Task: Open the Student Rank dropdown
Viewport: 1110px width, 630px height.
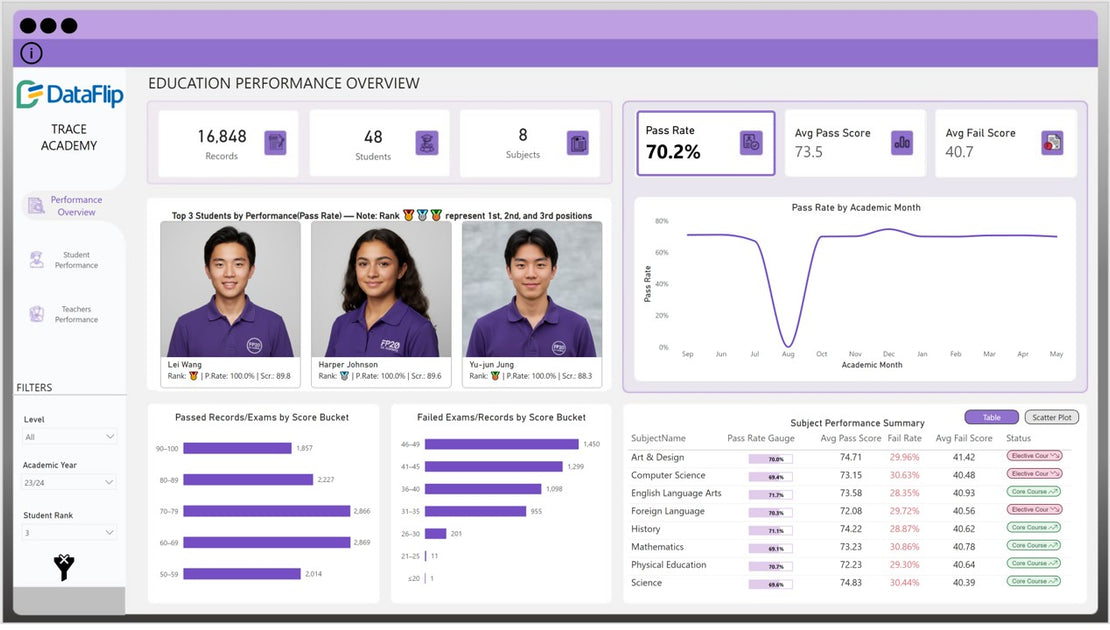Action: (x=69, y=532)
